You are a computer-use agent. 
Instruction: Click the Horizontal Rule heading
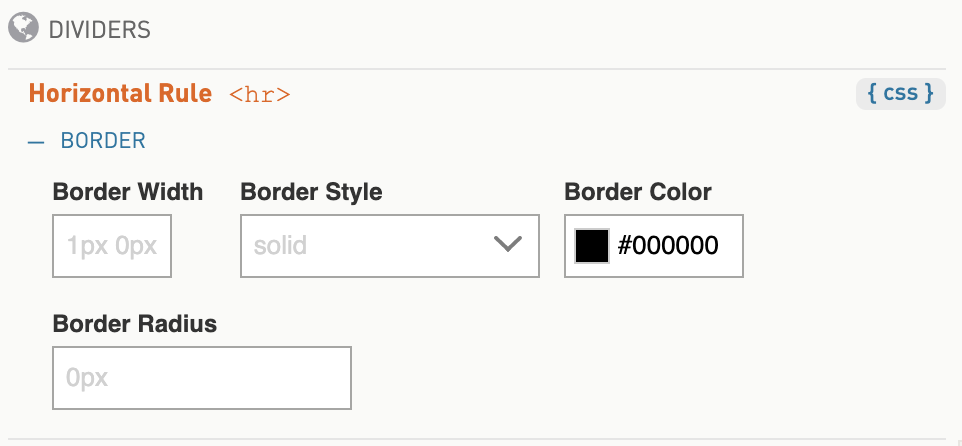pyautogui.click(x=120, y=93)
